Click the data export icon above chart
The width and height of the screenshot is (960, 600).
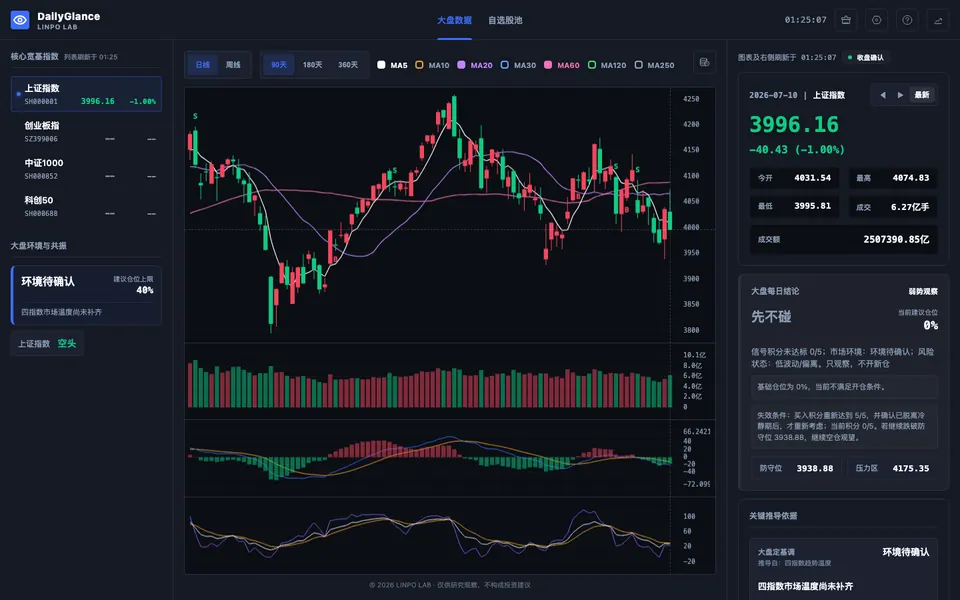[x=704, y=62]
